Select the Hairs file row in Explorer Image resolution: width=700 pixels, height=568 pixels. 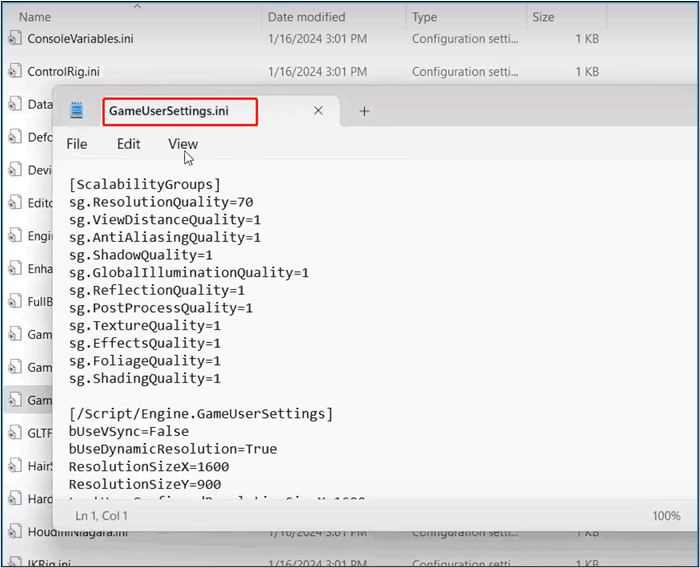[x=29, y=466]
